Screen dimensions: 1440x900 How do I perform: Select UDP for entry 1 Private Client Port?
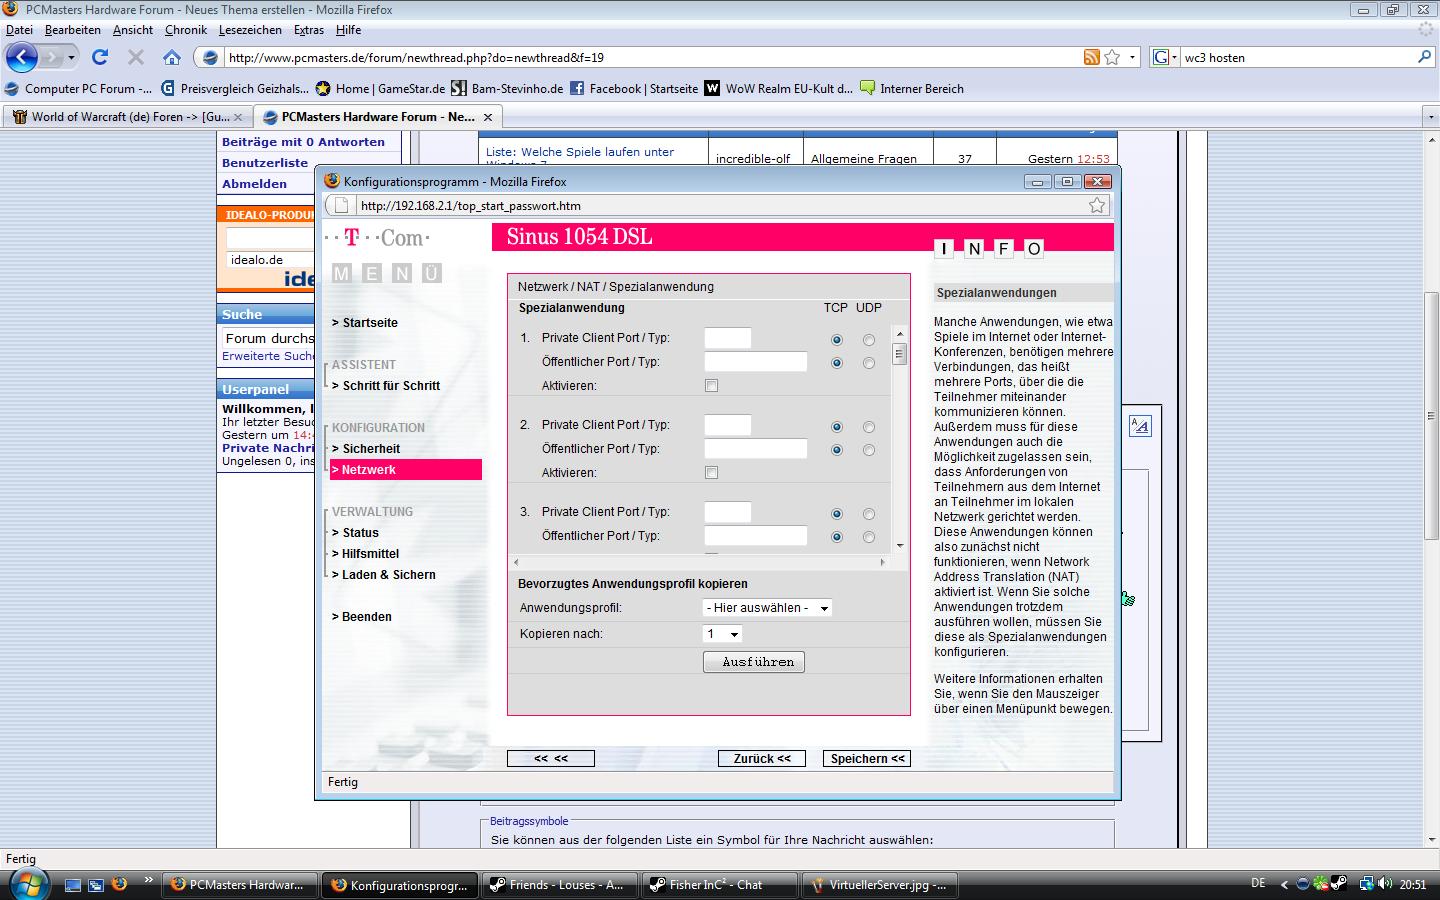pyautogui.click(x=869, y=340)
